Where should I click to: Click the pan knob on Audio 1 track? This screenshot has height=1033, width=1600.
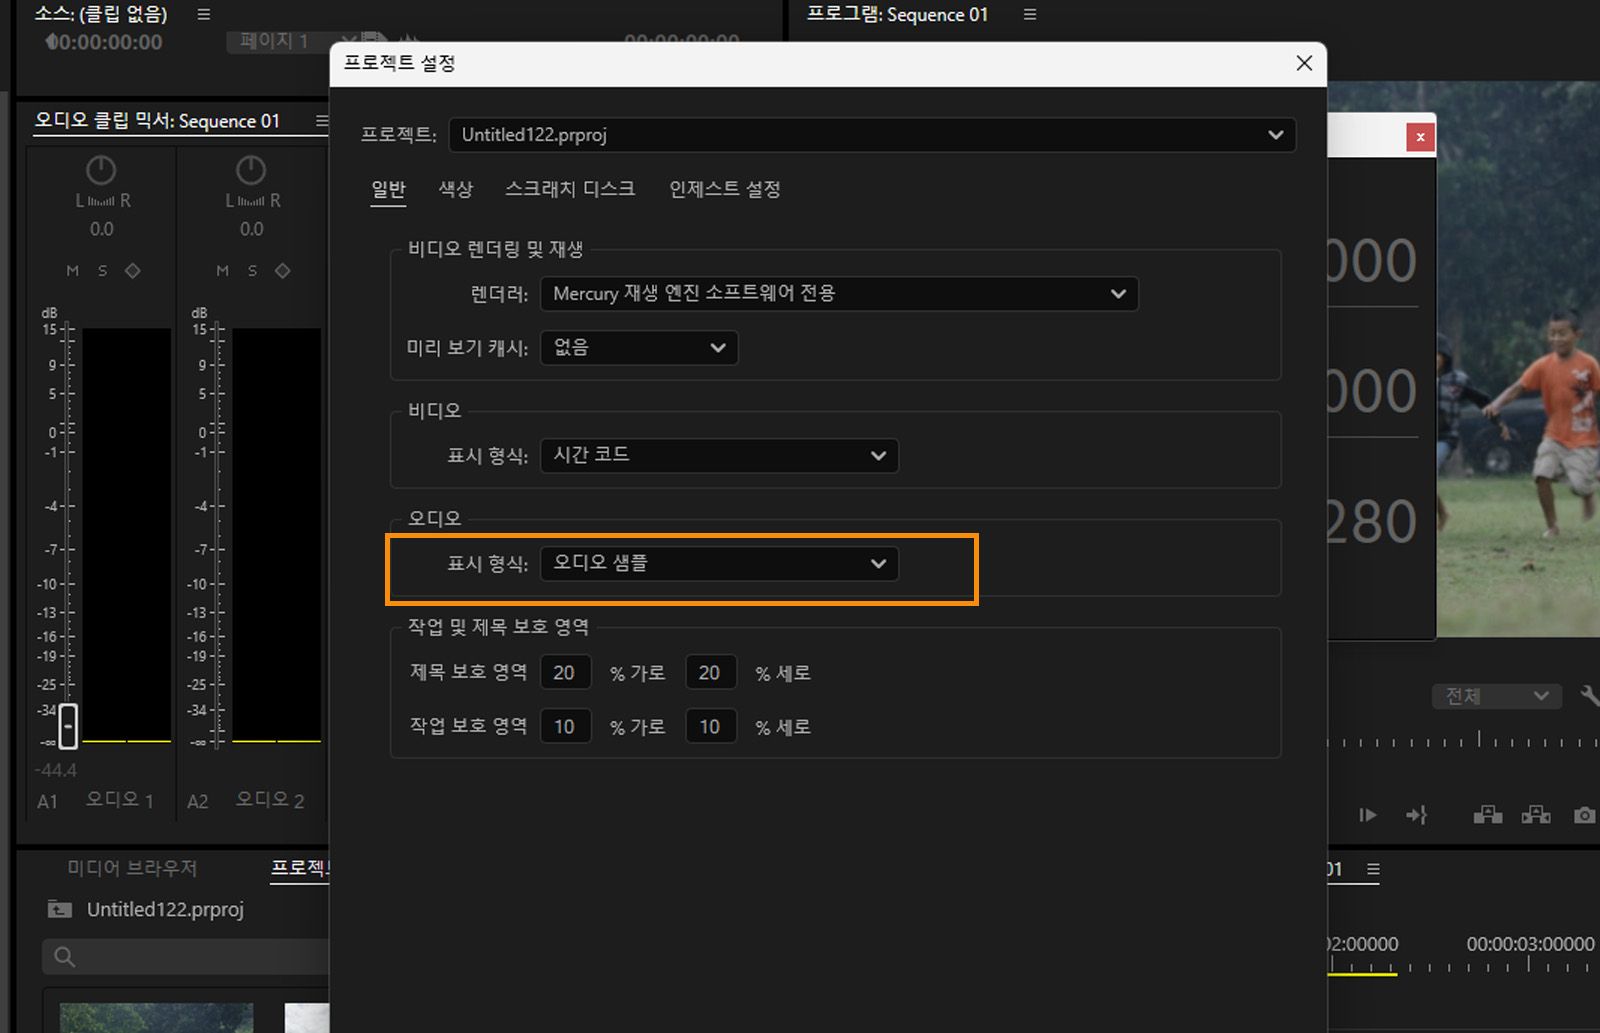tap(100, 171)
